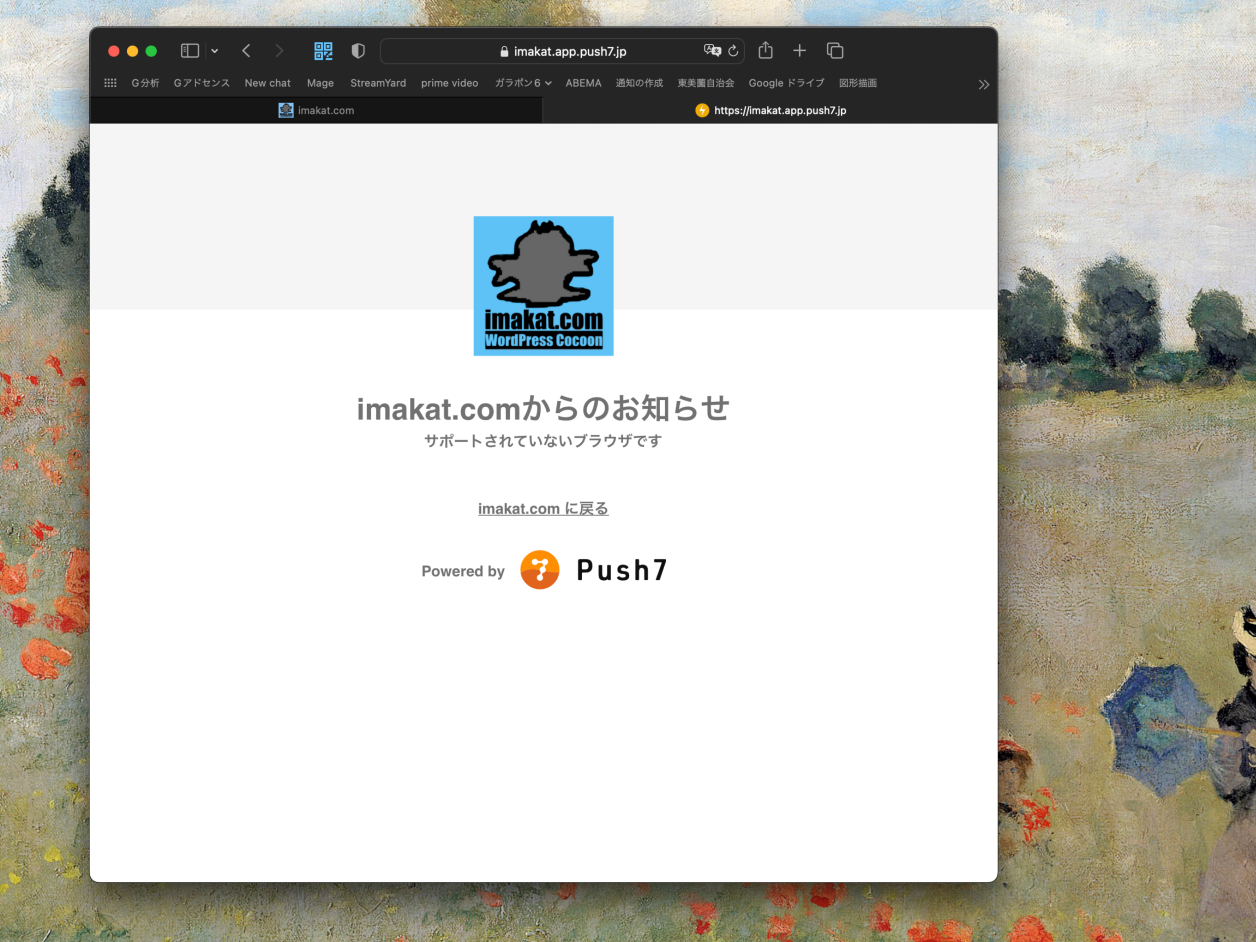Toggle the Safari sidebar
The height and width of the screenshot is (942, 1256).
click(189, 51)
